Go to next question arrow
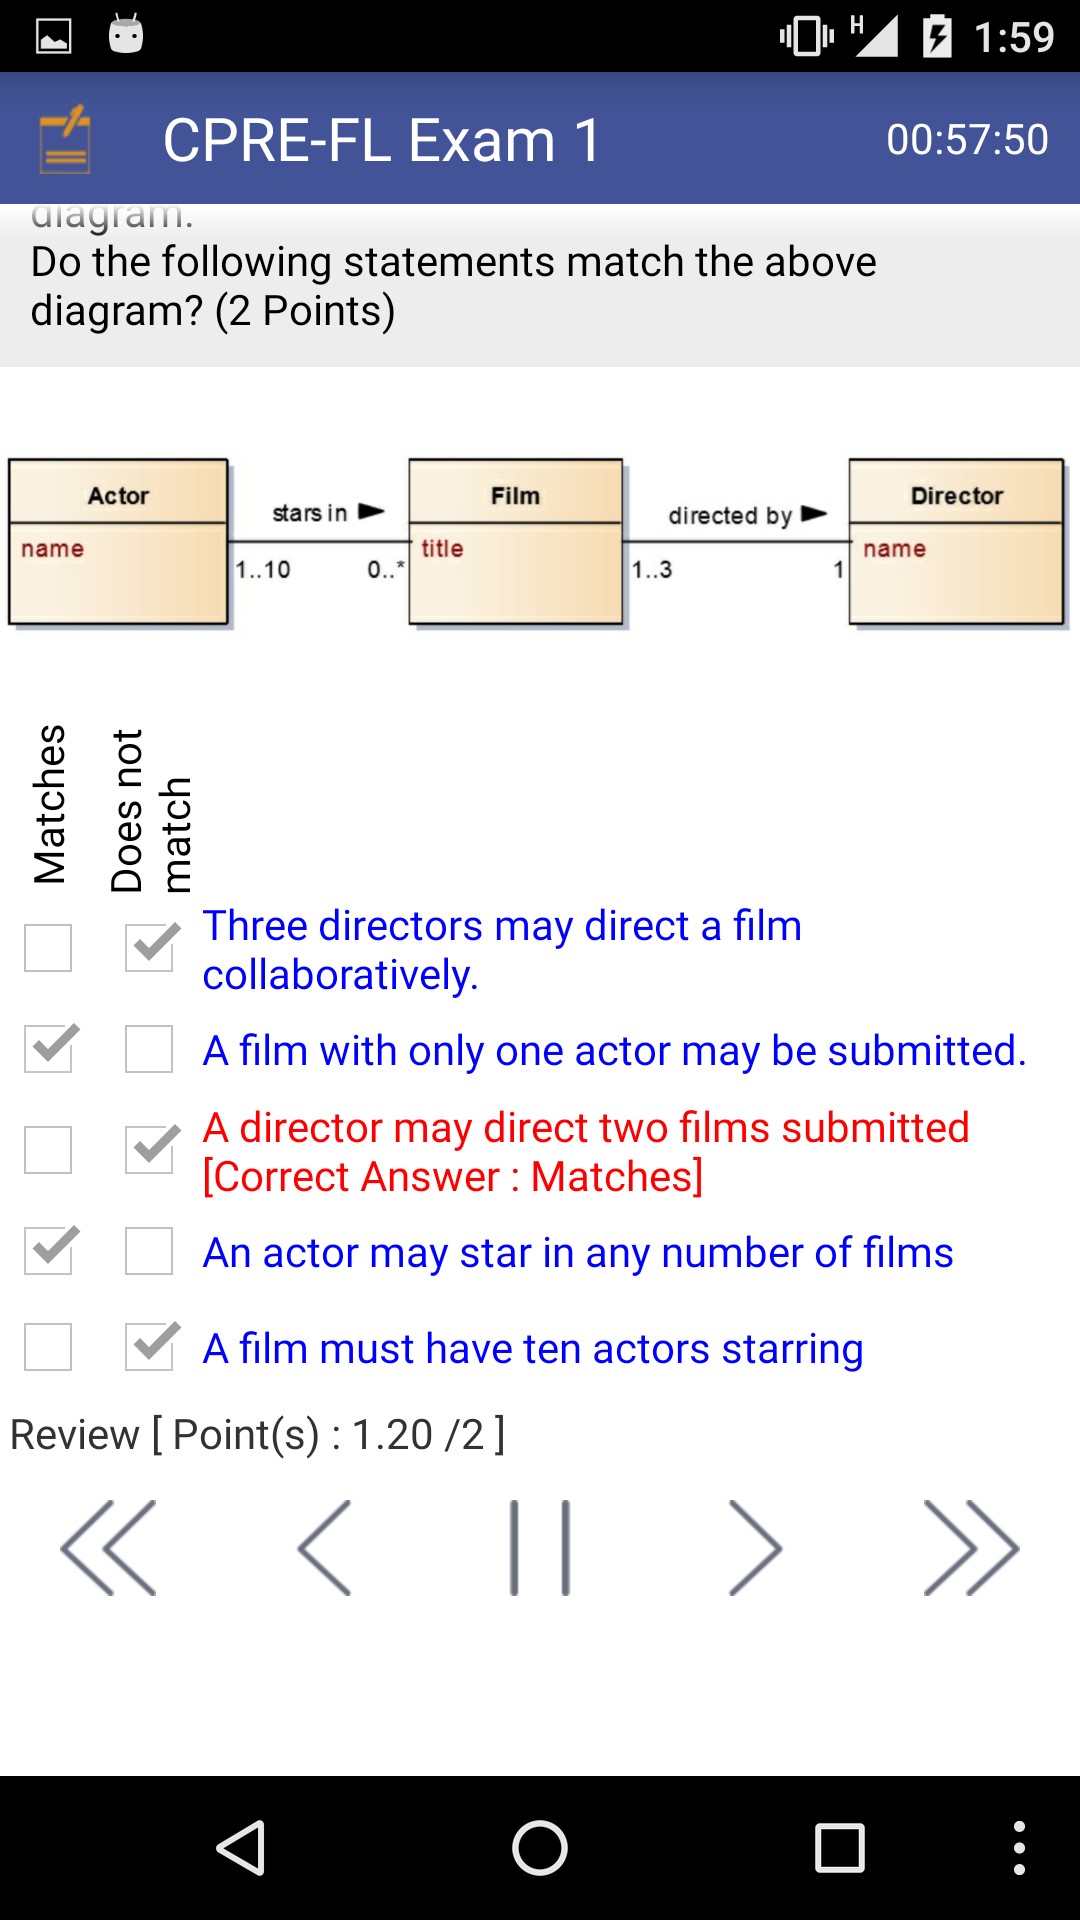This screenshot has width=1080, height=1920. coord(755,1547)
